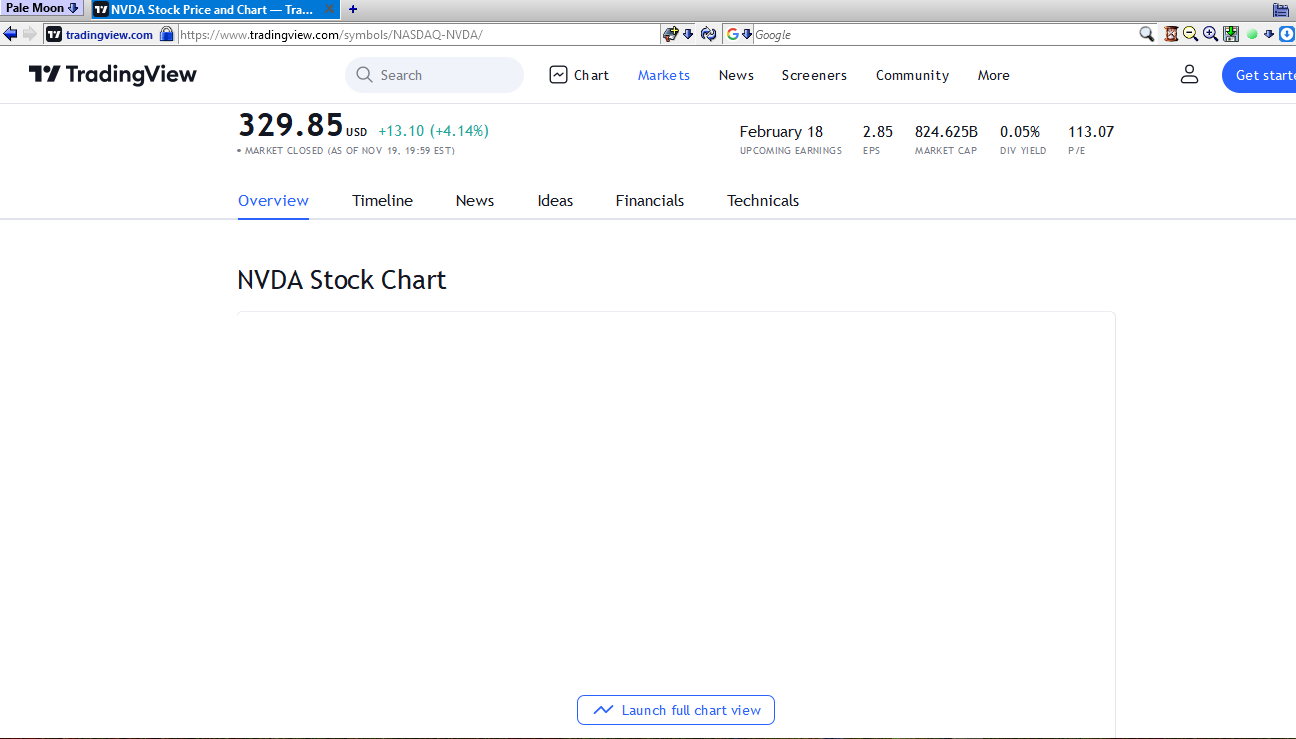
Task: Open the user profile icon
Action: (x=1189, y=74)
